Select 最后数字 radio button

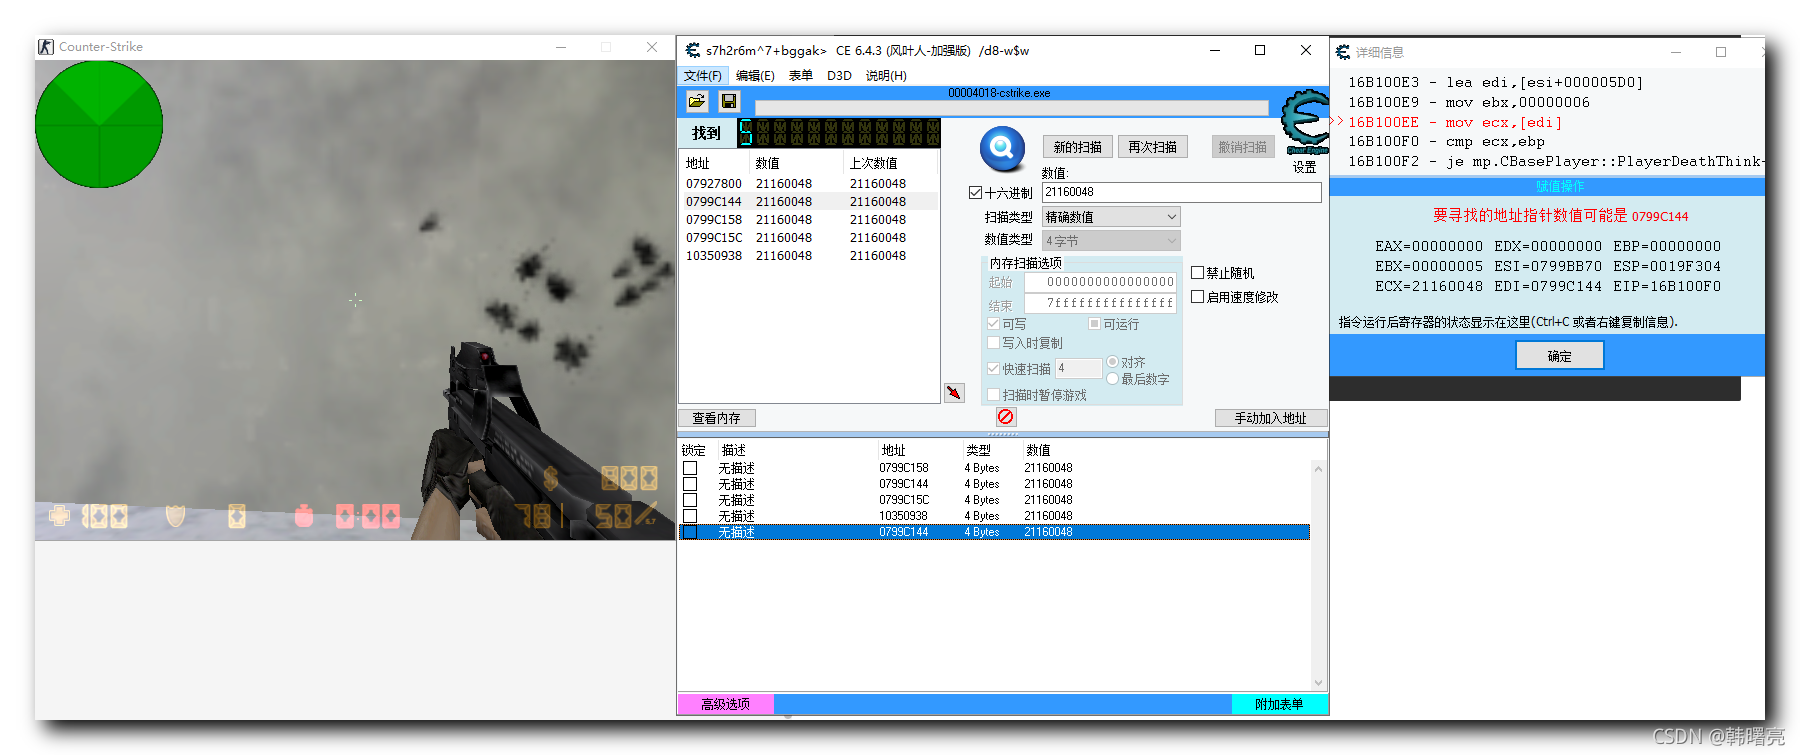pos(1112,378)
